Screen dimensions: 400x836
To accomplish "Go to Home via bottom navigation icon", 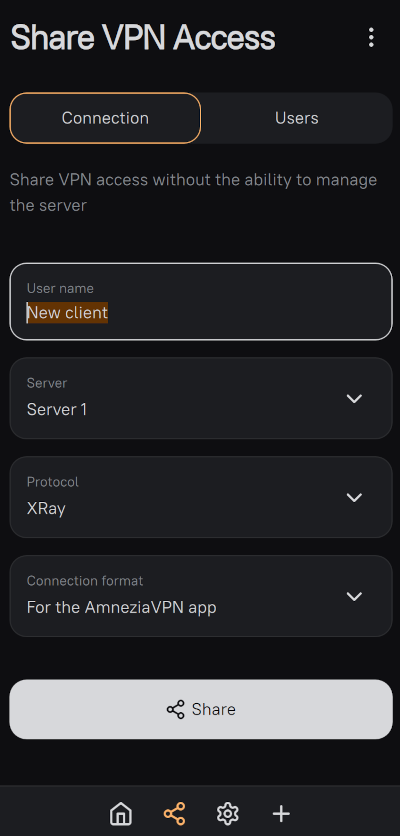I will [x=121, y=814].
